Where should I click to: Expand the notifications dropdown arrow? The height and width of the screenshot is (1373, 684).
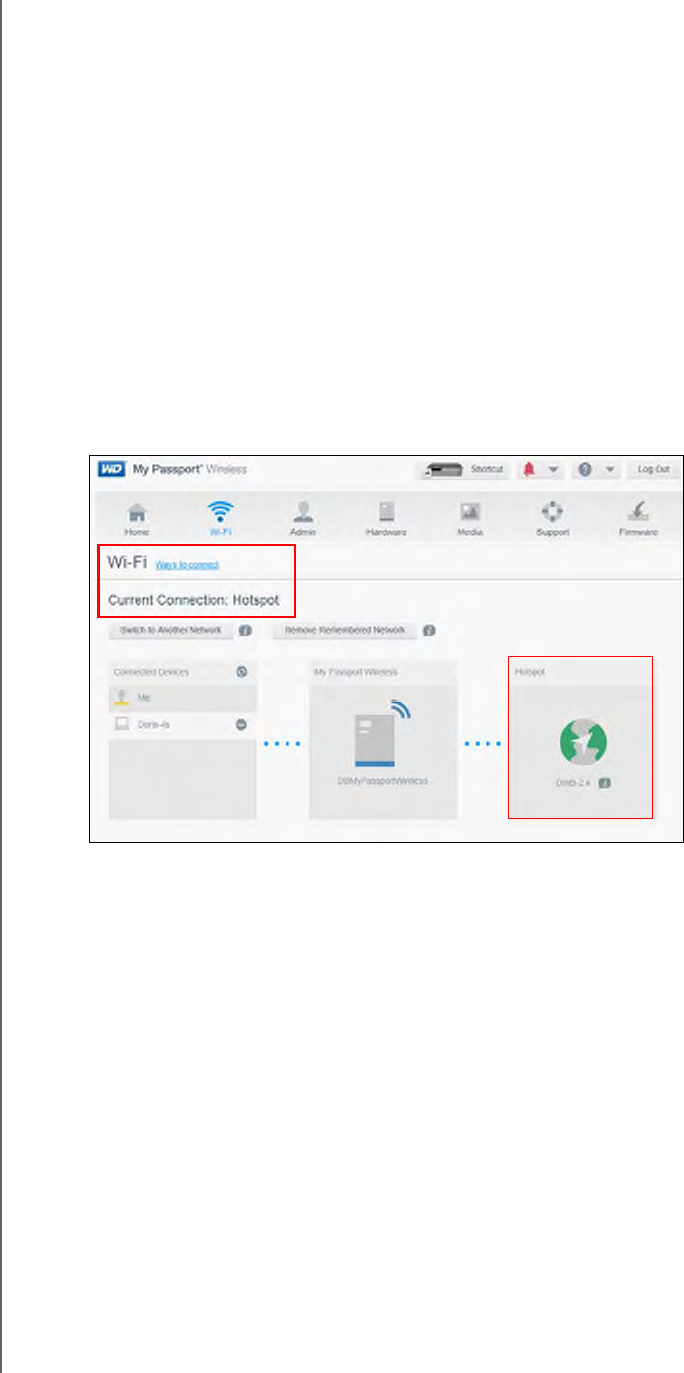pyautogui.click(x=553, y=469)
